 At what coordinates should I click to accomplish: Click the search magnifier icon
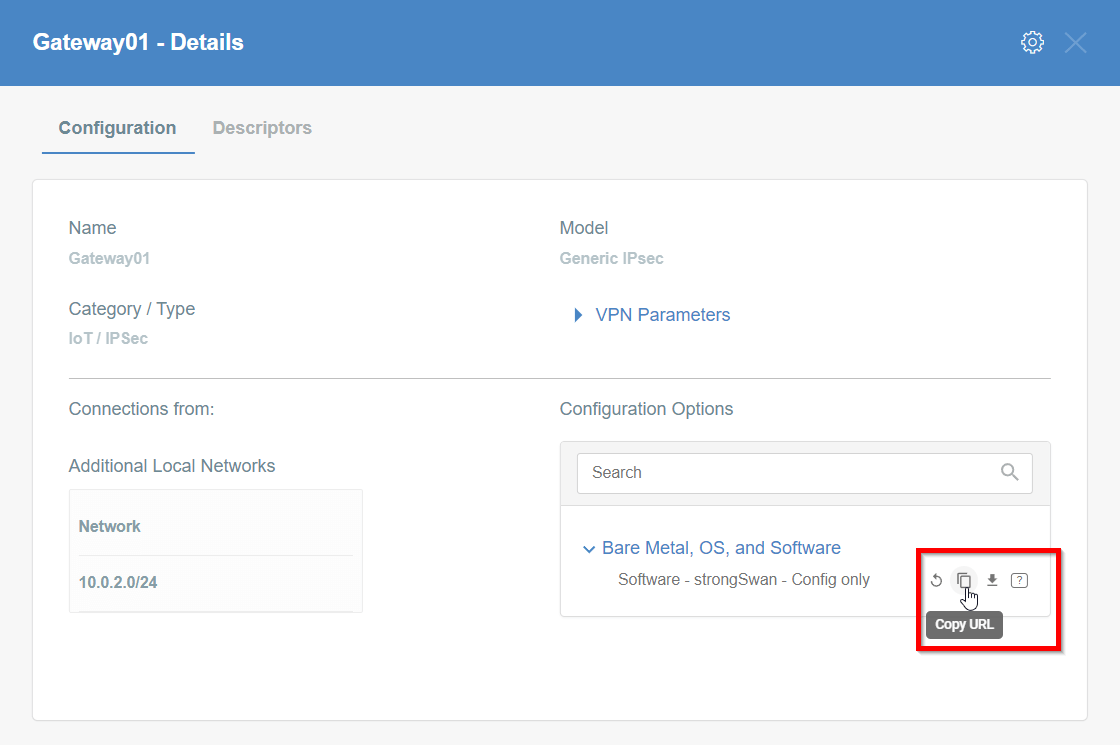click(x=1009, y=472)
